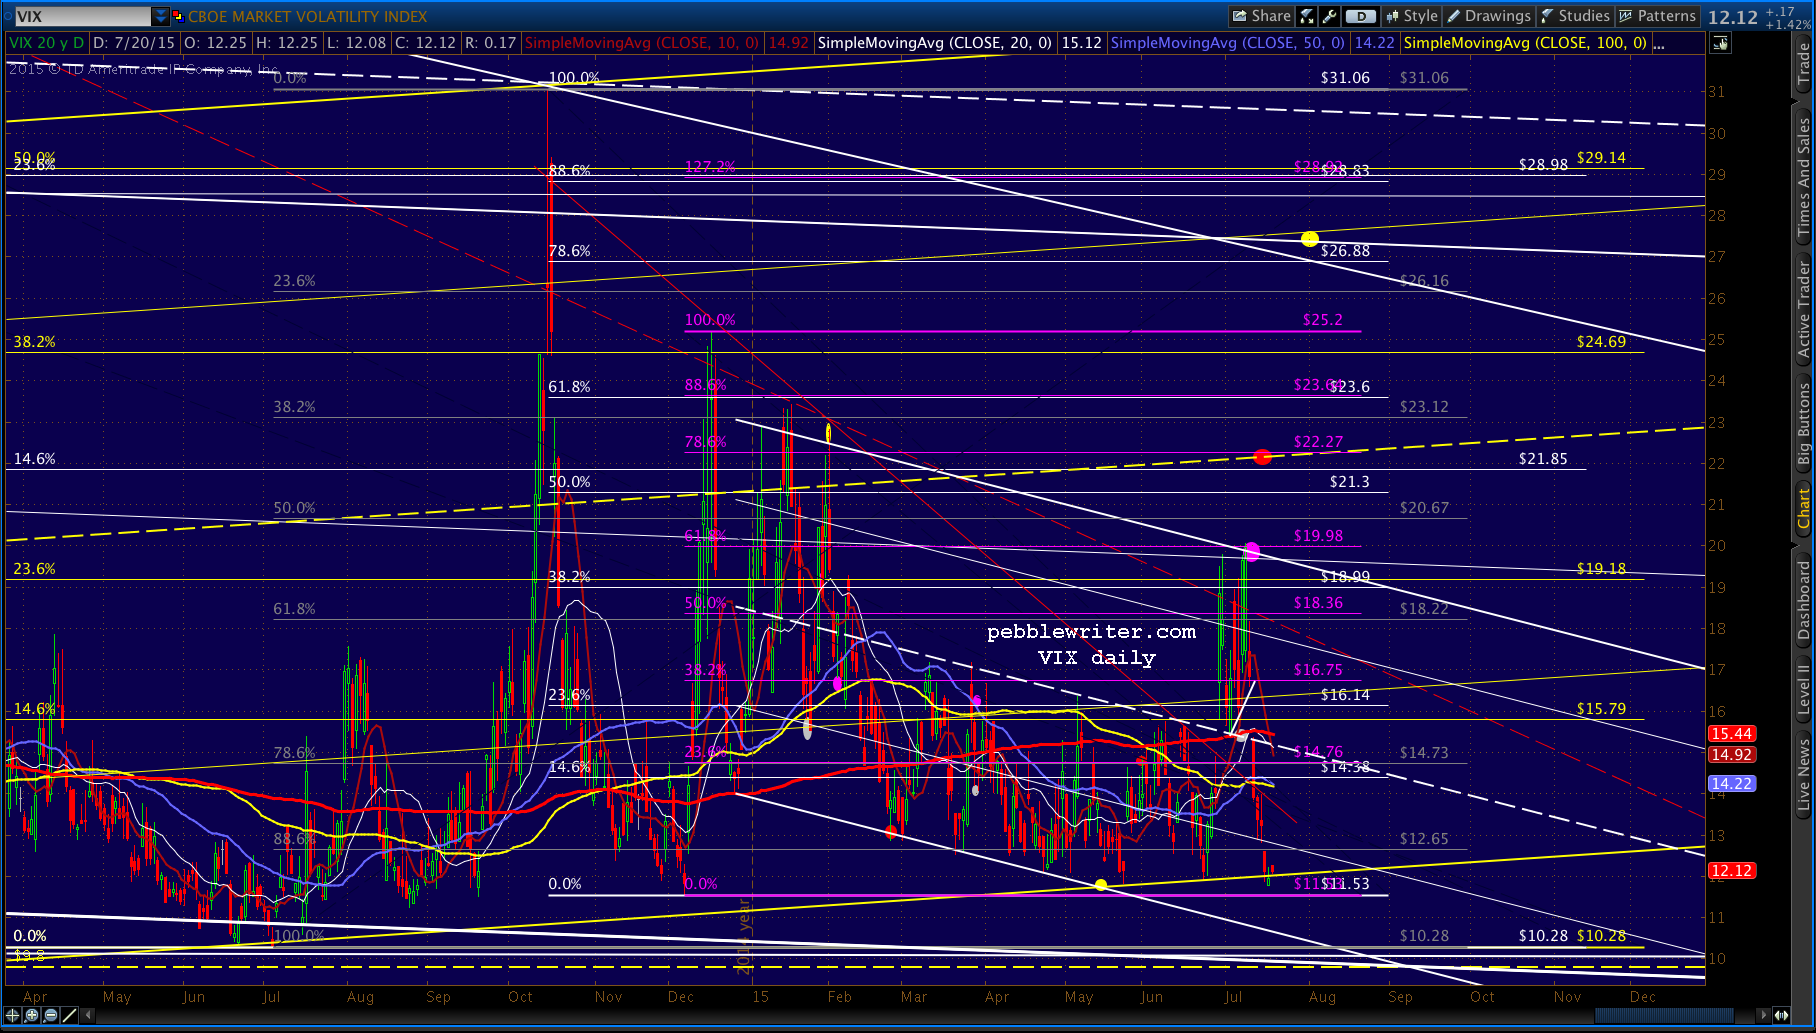Expand the VIX symbol dropdown arrow
The width and height of the screenshot is (1816, 1033).
(161, 16)
